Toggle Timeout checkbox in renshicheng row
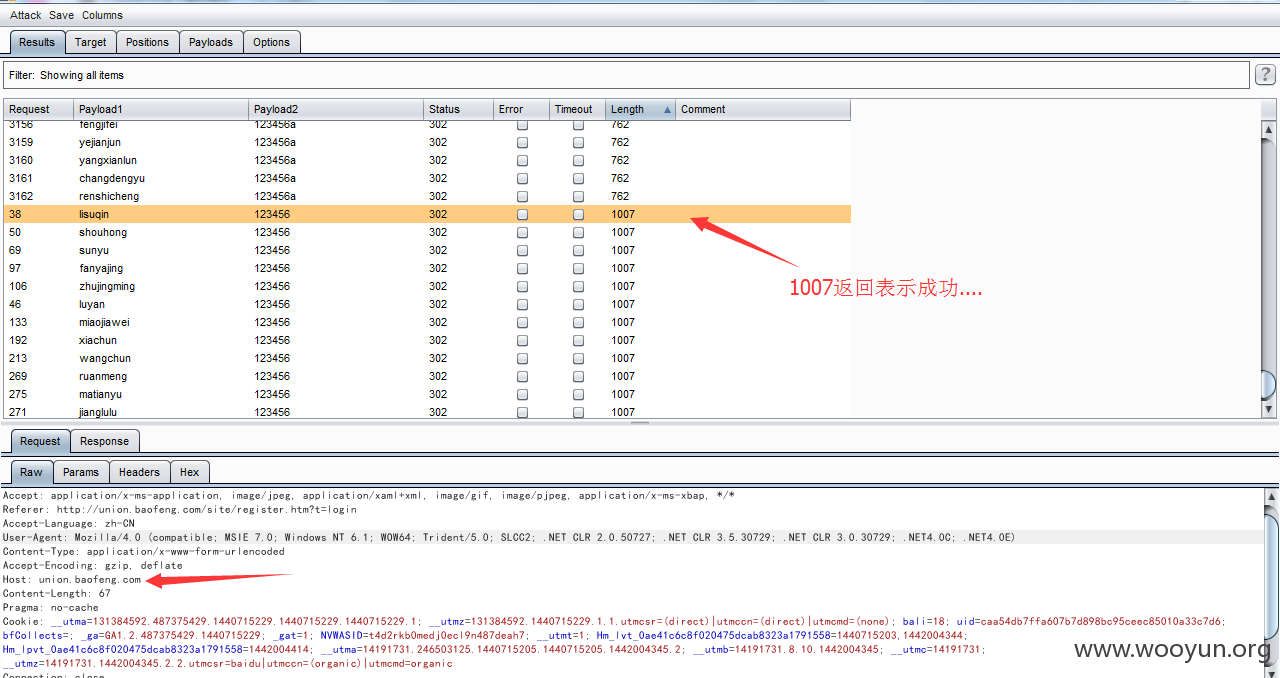The width and height of the screenshot is (1280, 678). point(578,196)
